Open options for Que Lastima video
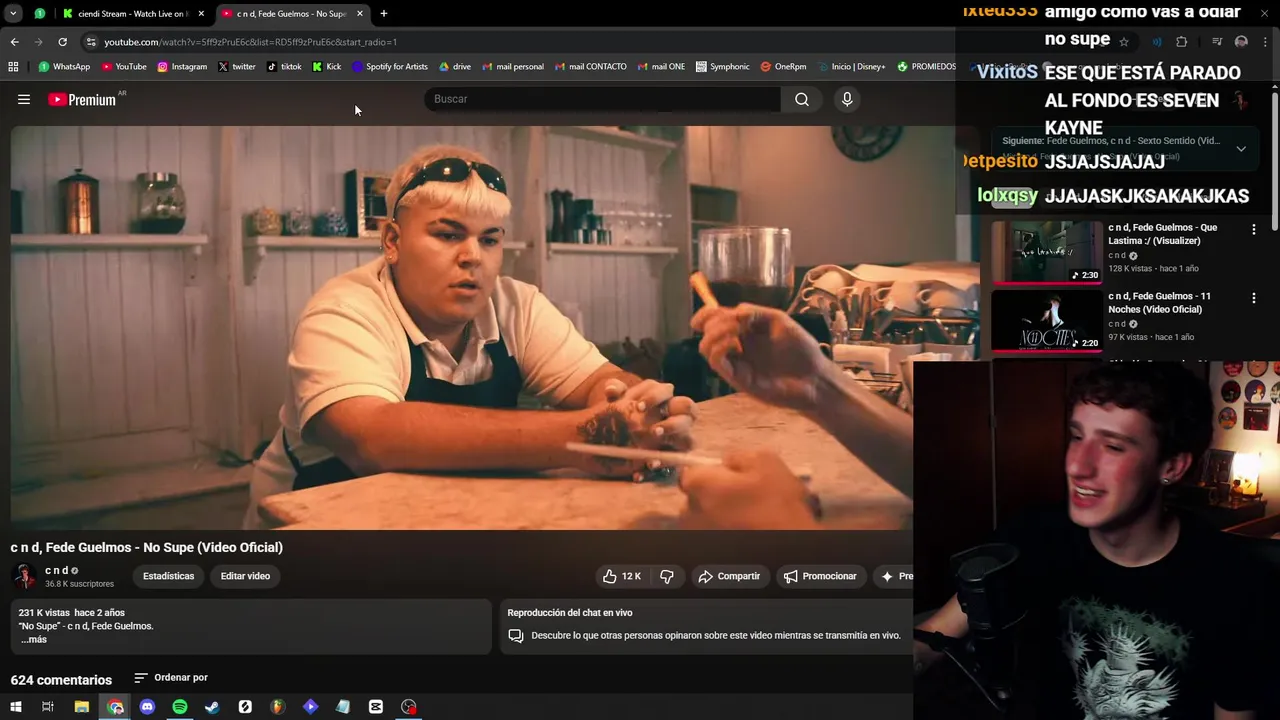This screenshot has width=1280, height=720. pyautogui.click(x=1254, y=229)
